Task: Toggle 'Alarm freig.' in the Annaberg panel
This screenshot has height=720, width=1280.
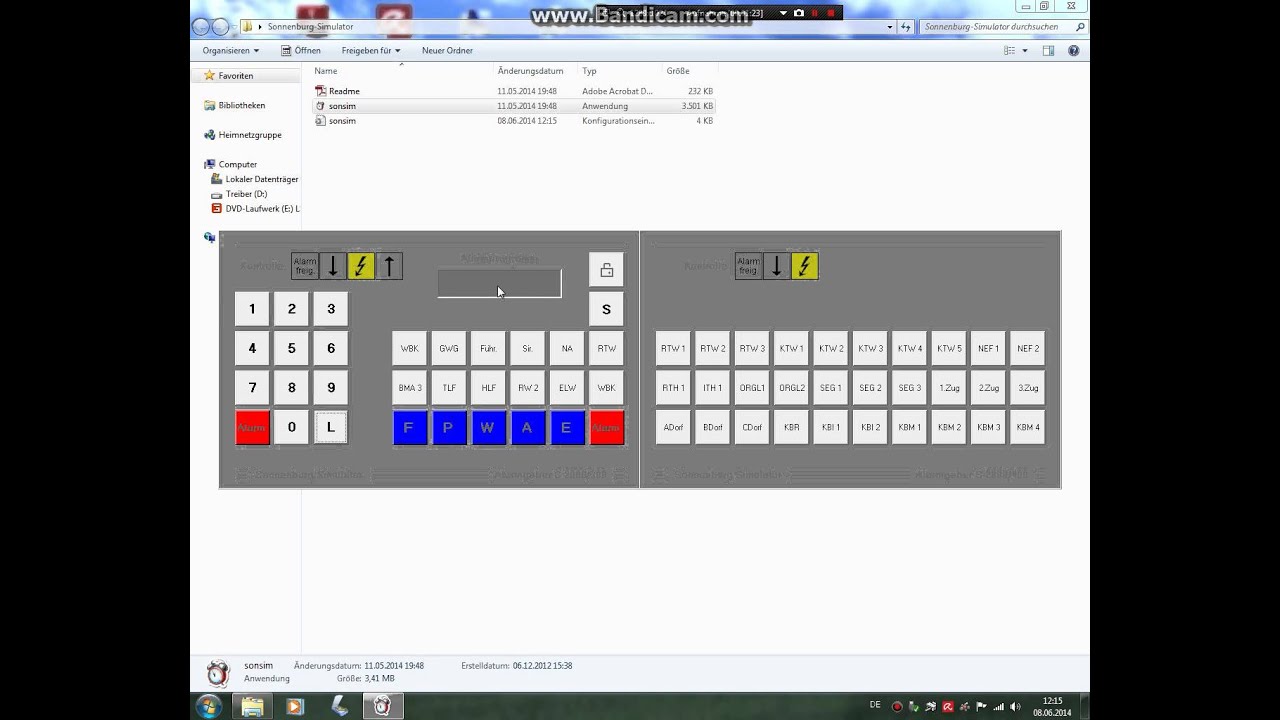Action: pyautogui.click(x=748, y=266)
